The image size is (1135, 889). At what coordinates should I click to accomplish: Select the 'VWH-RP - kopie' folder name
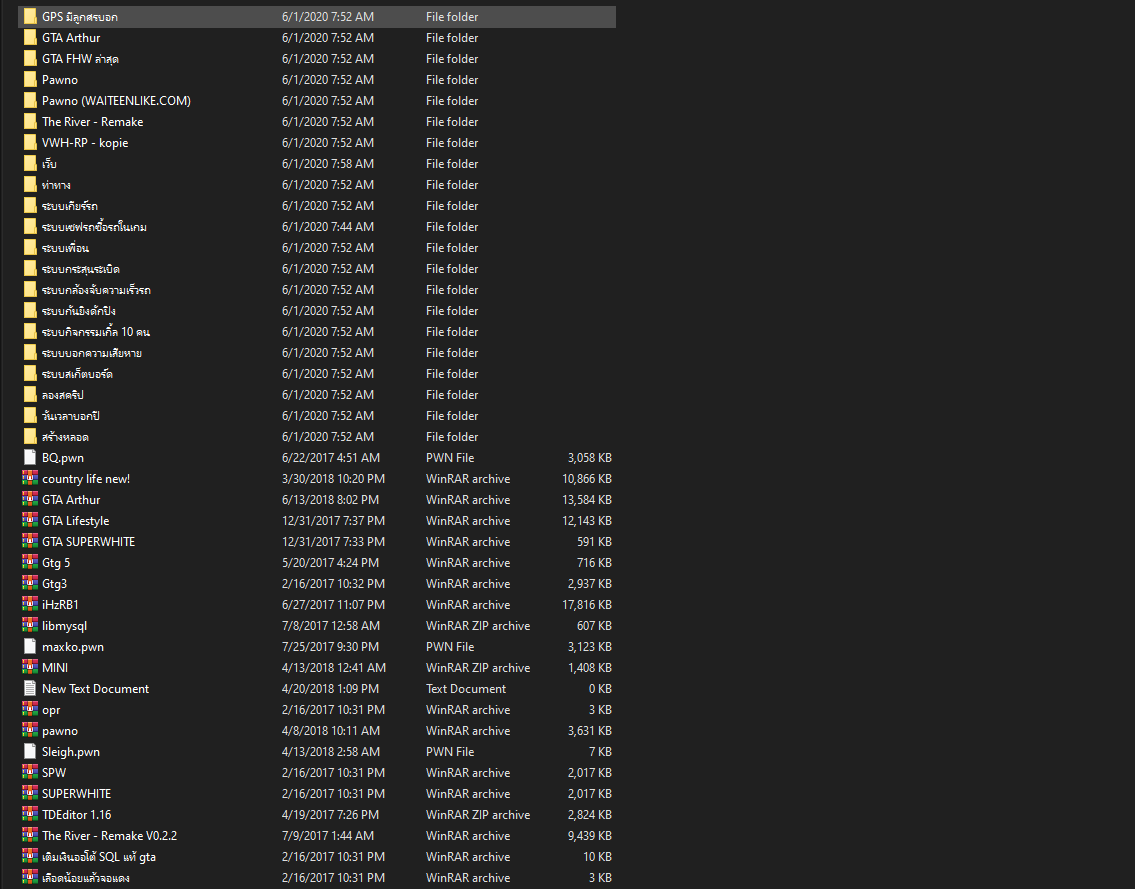click(x=85, y=143)
